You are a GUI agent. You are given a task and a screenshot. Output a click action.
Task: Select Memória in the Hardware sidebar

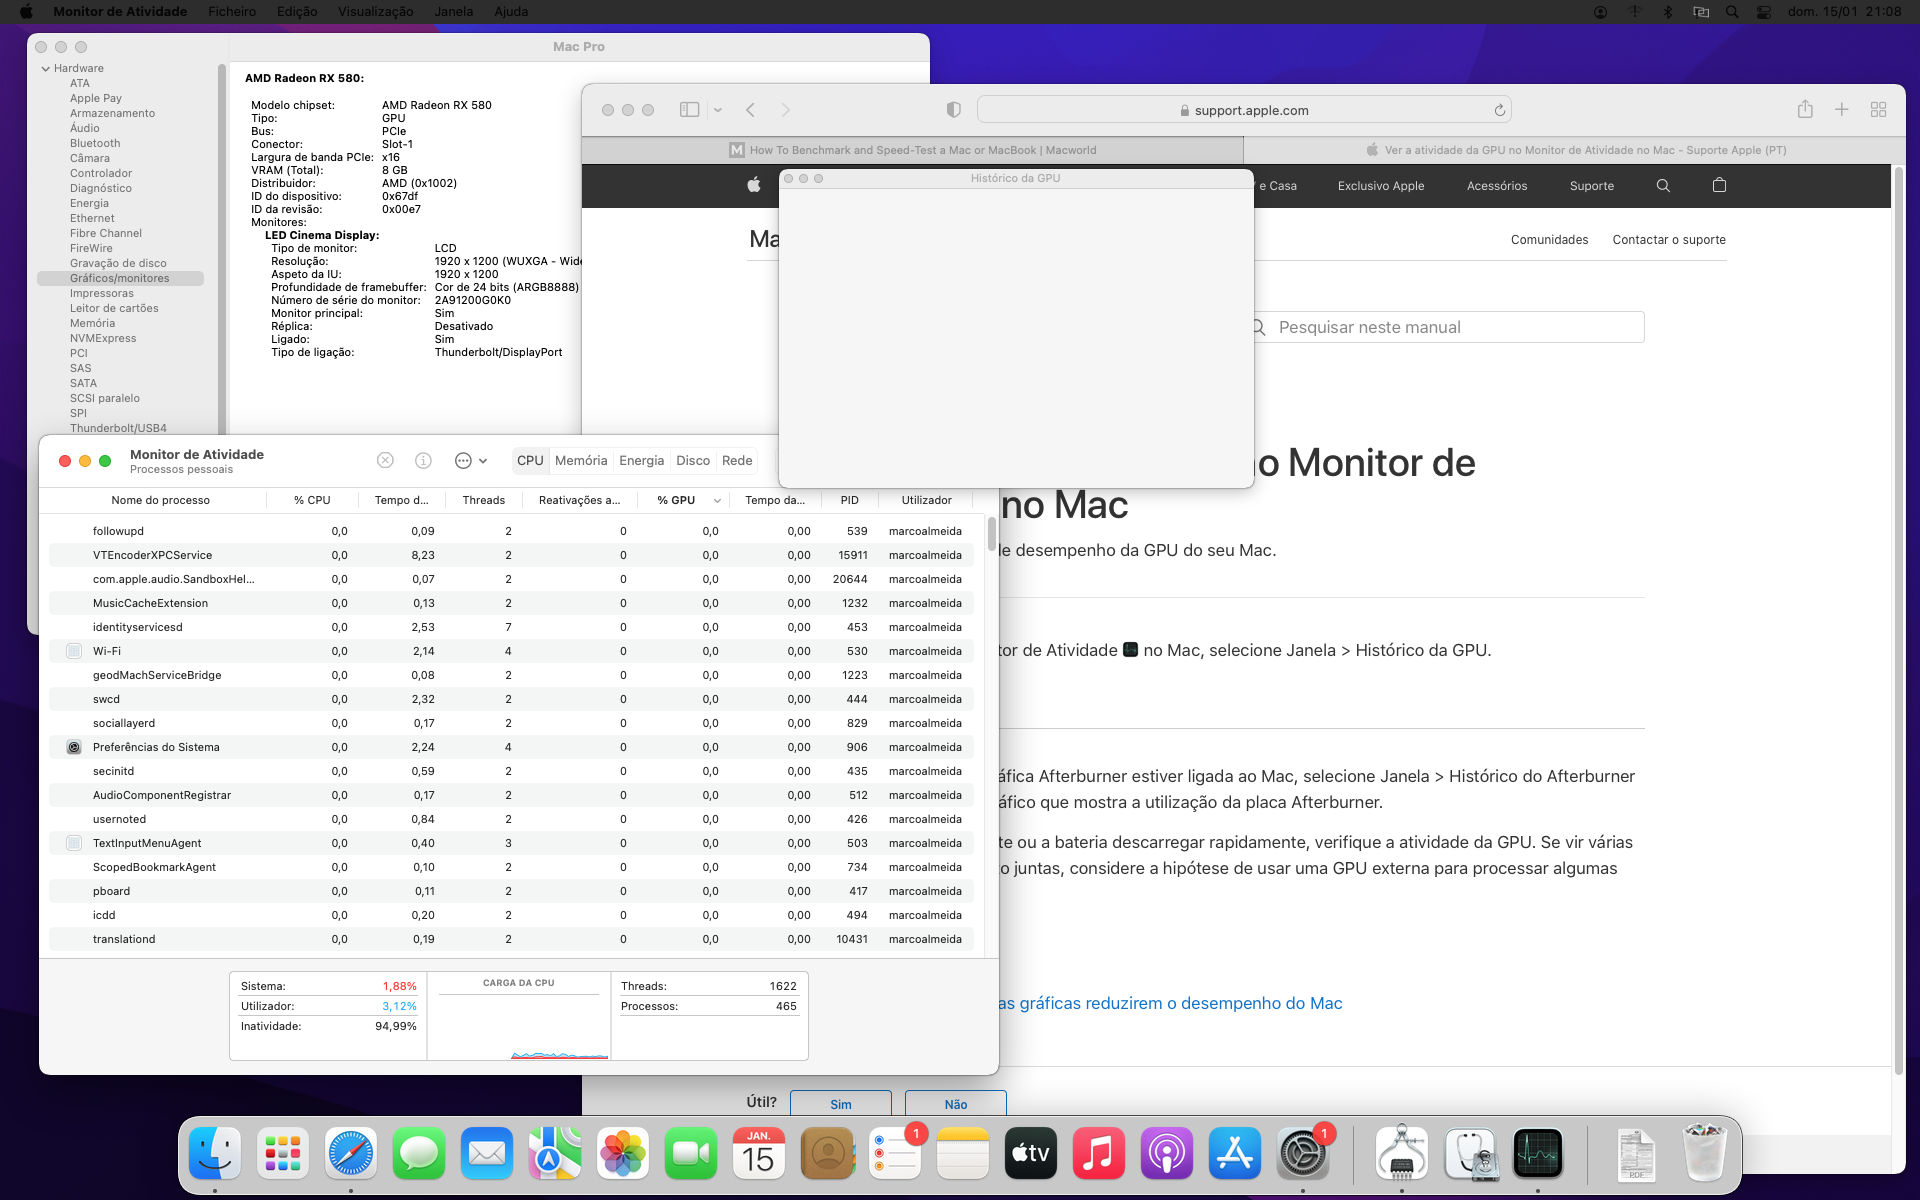point(92,323)
